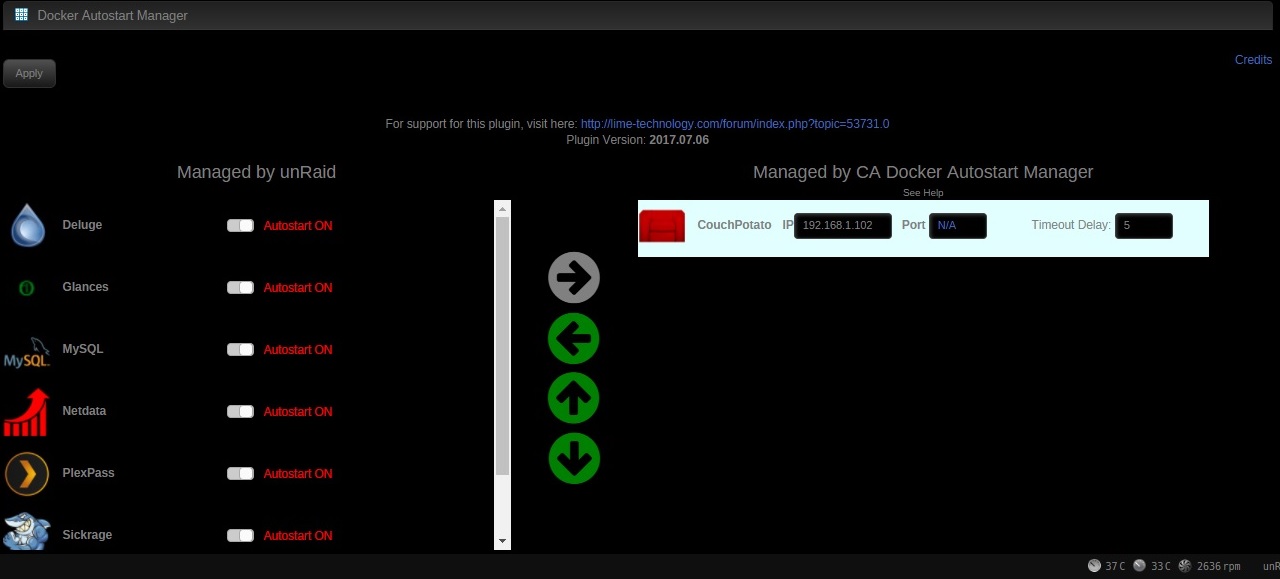Toggle Deluge autostart switch
Image resolution: width=1280 pixels, height=579 pixels.
(240, 226)
